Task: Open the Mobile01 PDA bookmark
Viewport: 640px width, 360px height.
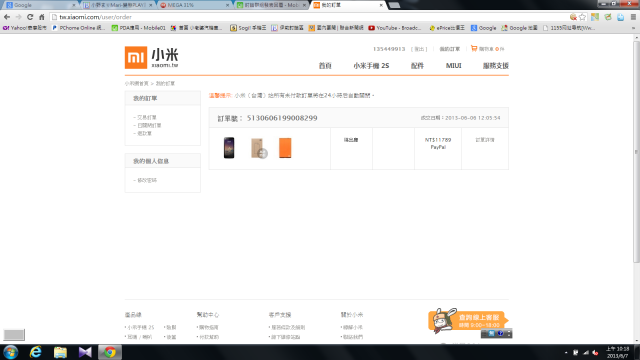Action: tap(138, 28)
